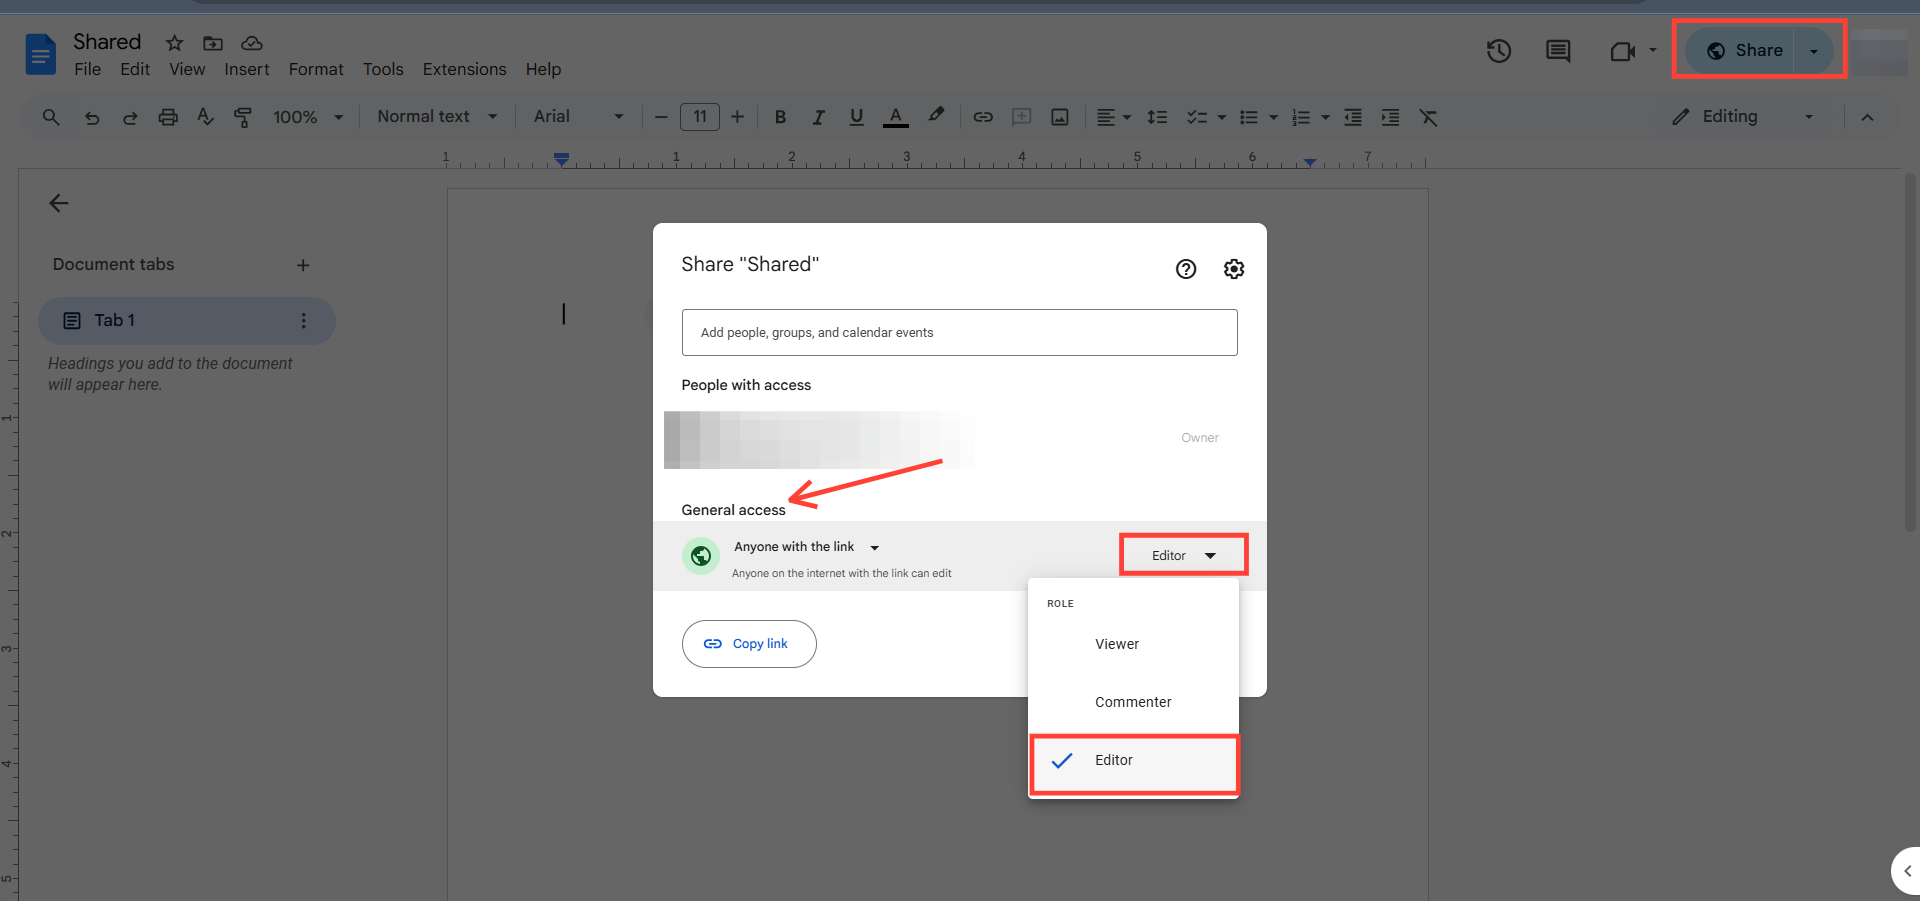
Task: Start a Meet call camera icon
Action: (x=1622, y=51)
